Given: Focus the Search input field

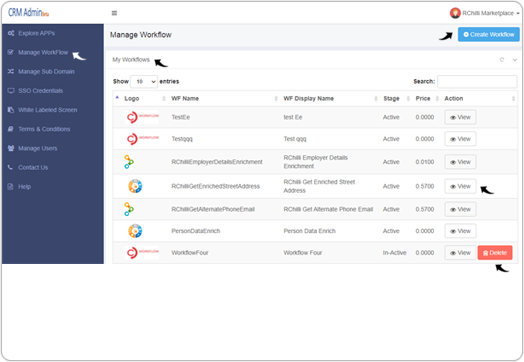Looking at the screenshot, I should (x=477, y=82).
